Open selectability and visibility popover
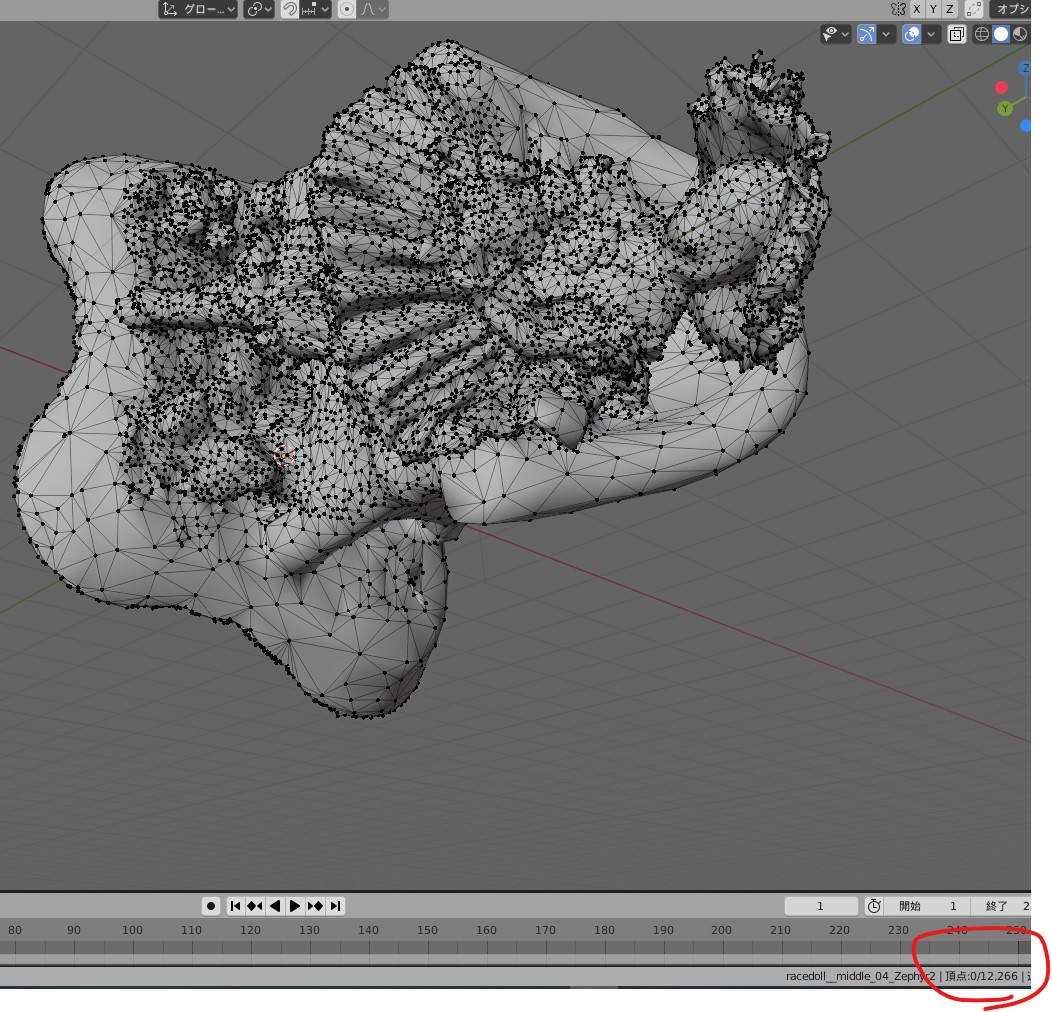This screenshot has height=1012, width=1052. coord(835,34)
